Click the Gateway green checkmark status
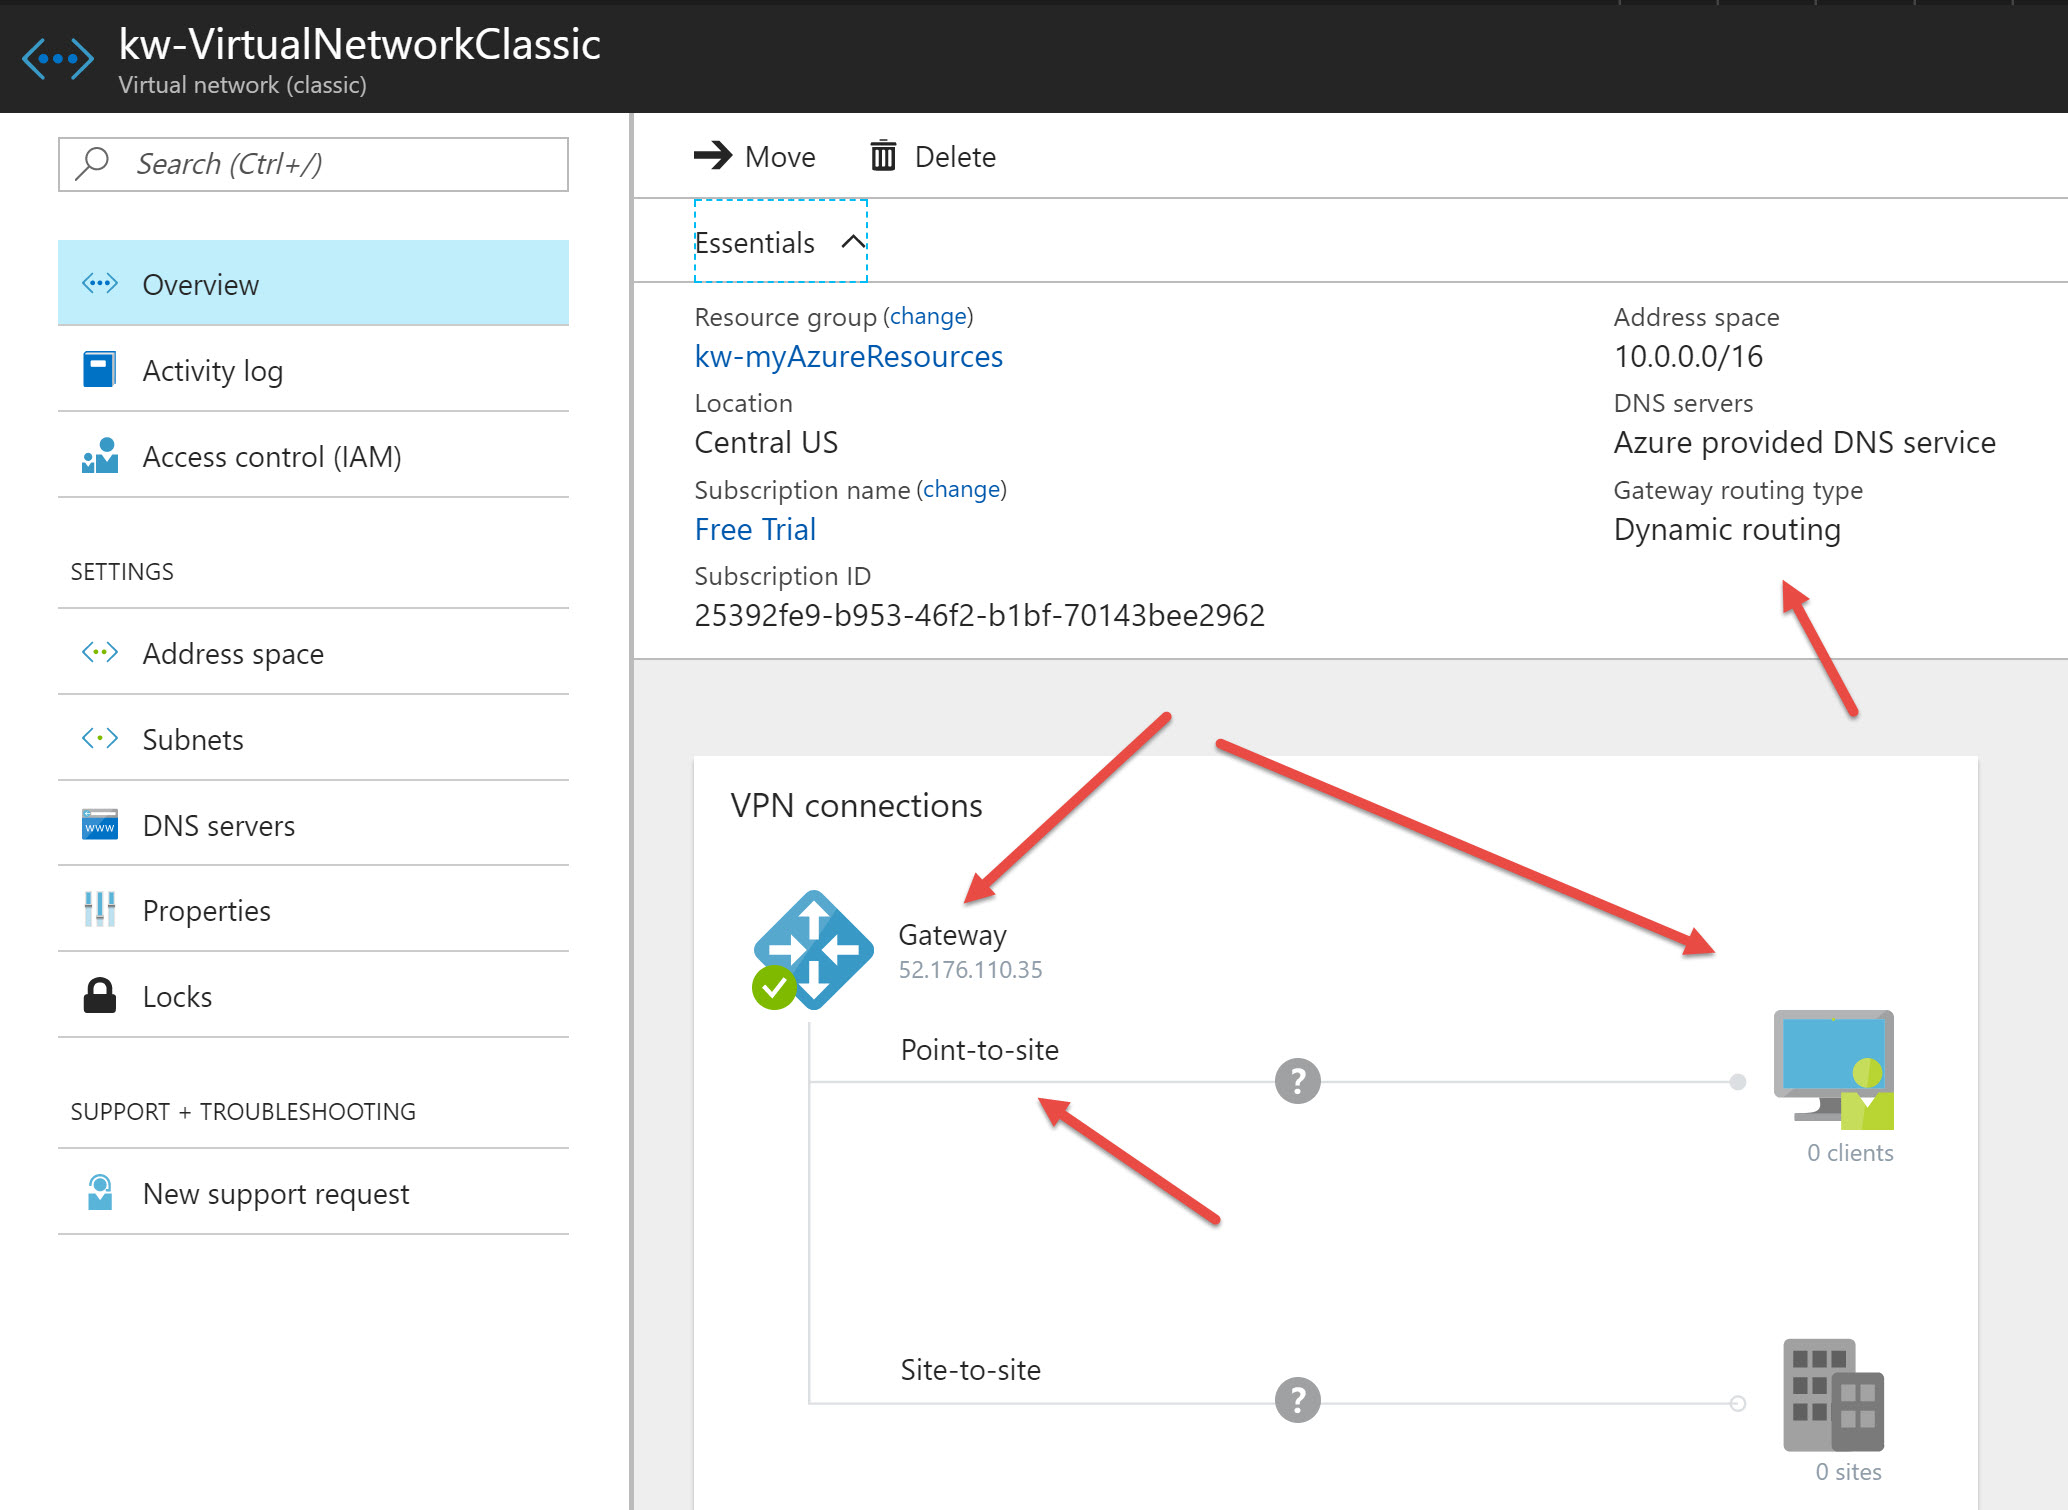Image resolution: width=2068 pixels, height=1510 pixels. click(x=773, y=988)
